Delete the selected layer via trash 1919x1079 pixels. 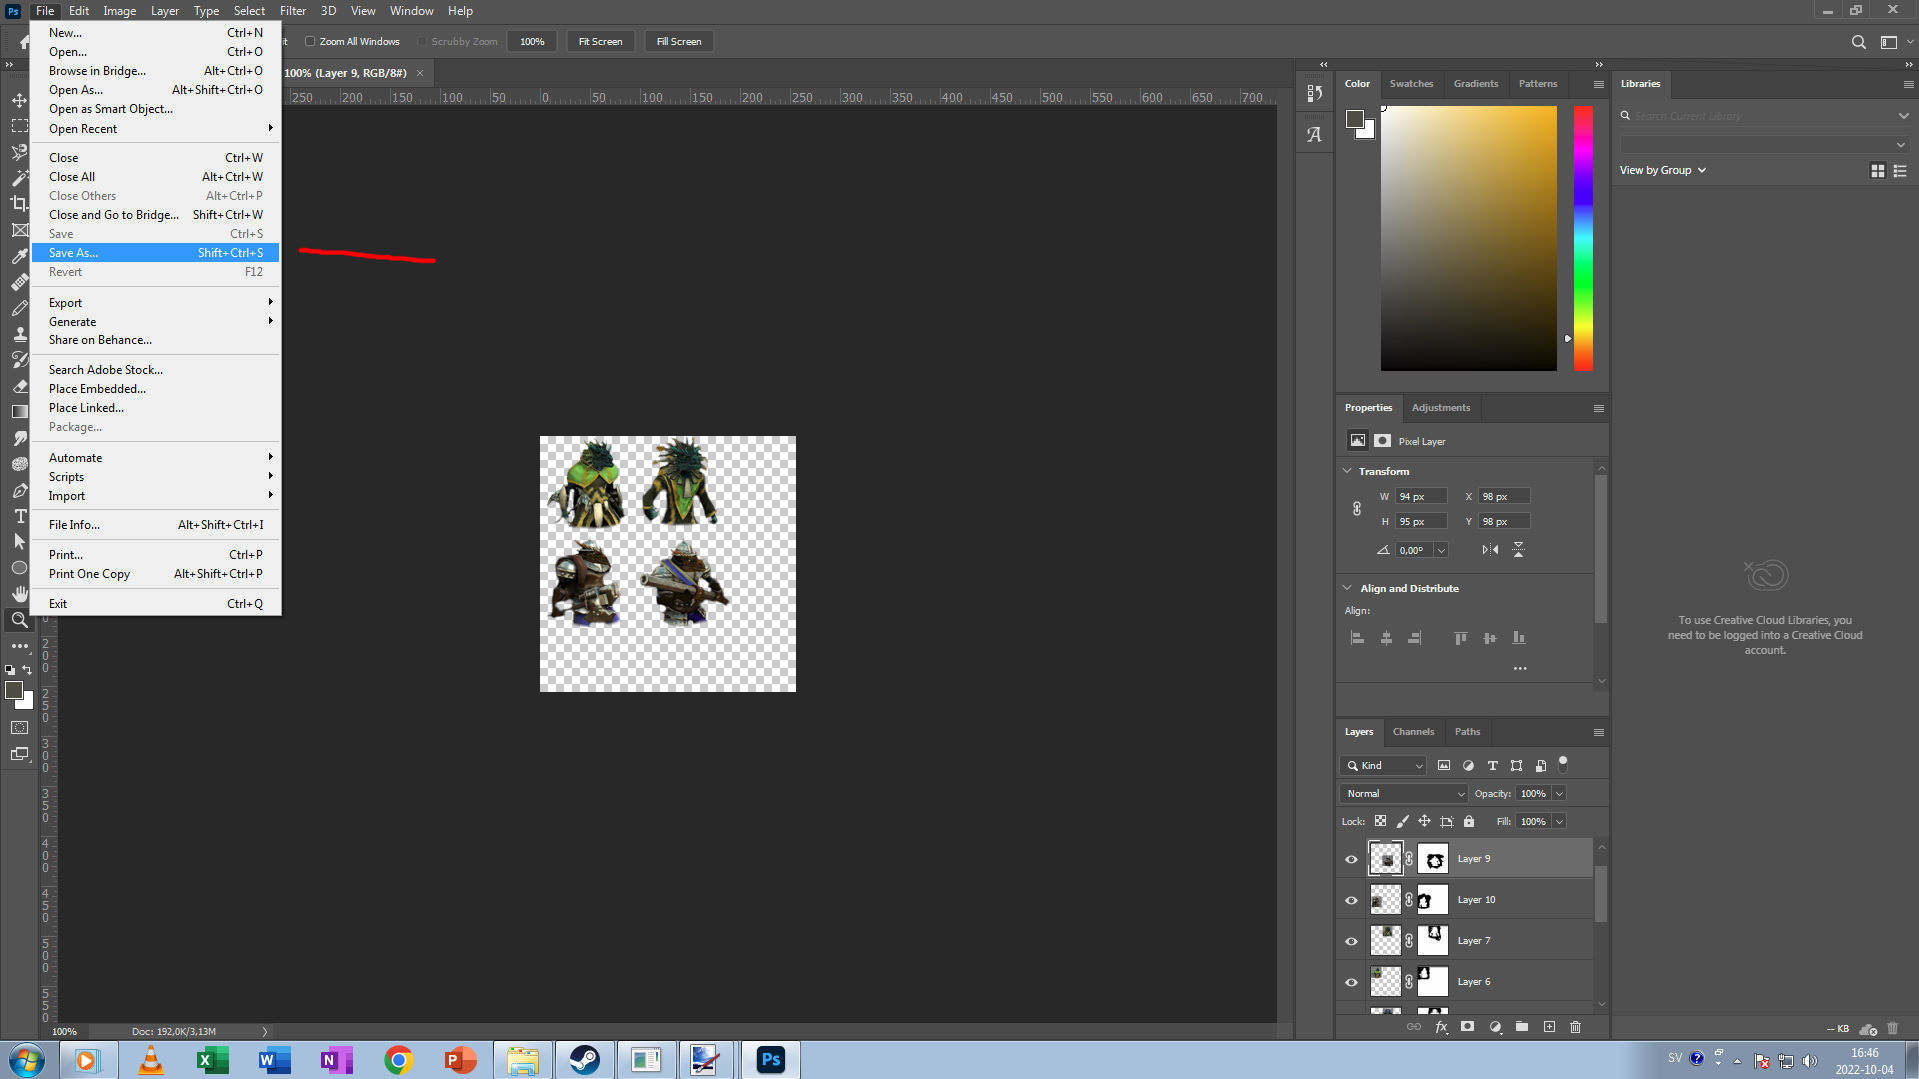[x=1575, y=1027]
